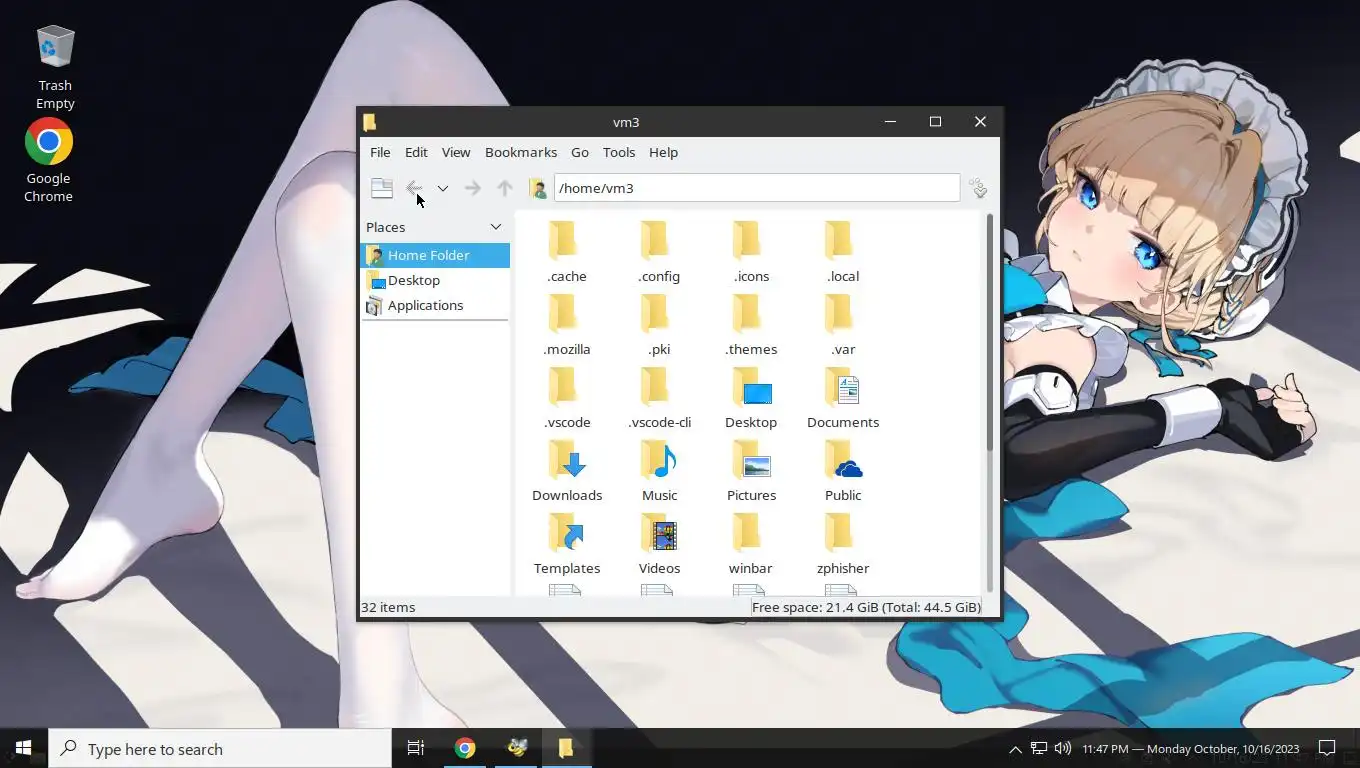Click the home folder toolbar icon
This screenshot has width=1360, height=768.
click(537, 188)
